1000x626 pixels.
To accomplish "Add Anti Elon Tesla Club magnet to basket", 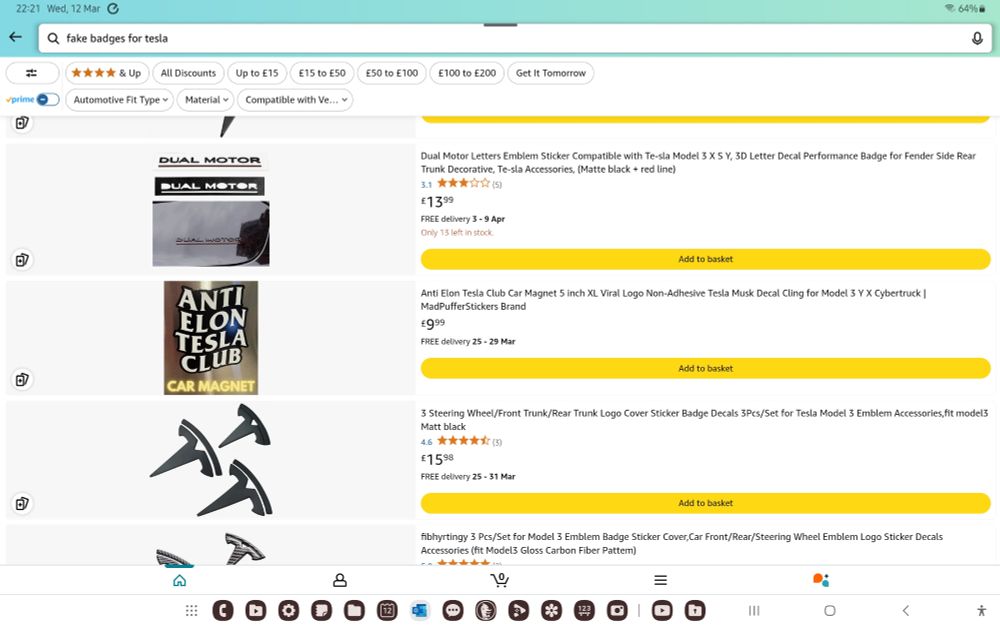I will (x=705, y=368).
